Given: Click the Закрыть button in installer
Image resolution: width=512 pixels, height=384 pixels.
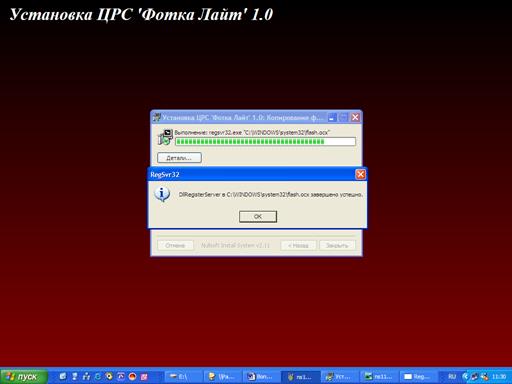Looking at the screenshot, I should tap(337, 245).
